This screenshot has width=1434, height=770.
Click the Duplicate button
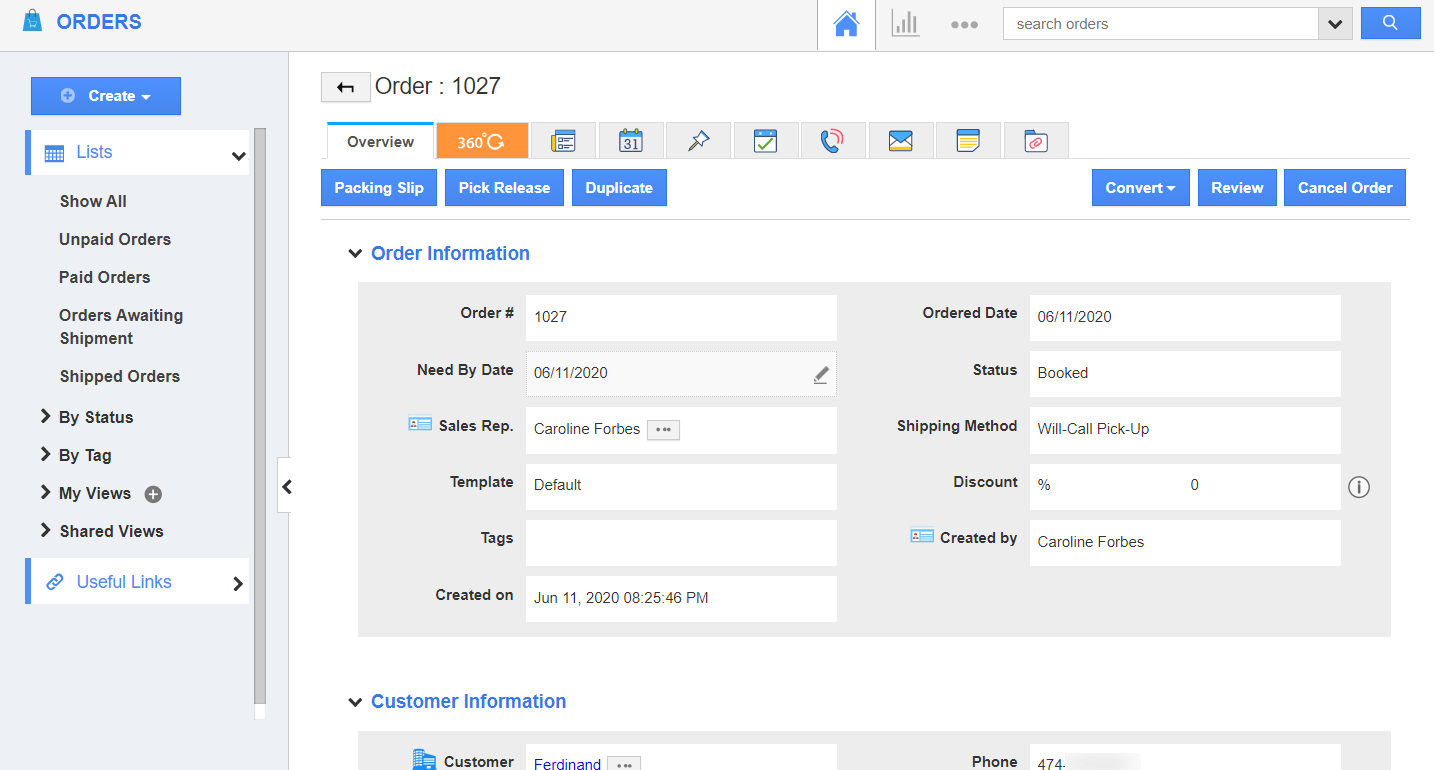(x=619, y=188)
